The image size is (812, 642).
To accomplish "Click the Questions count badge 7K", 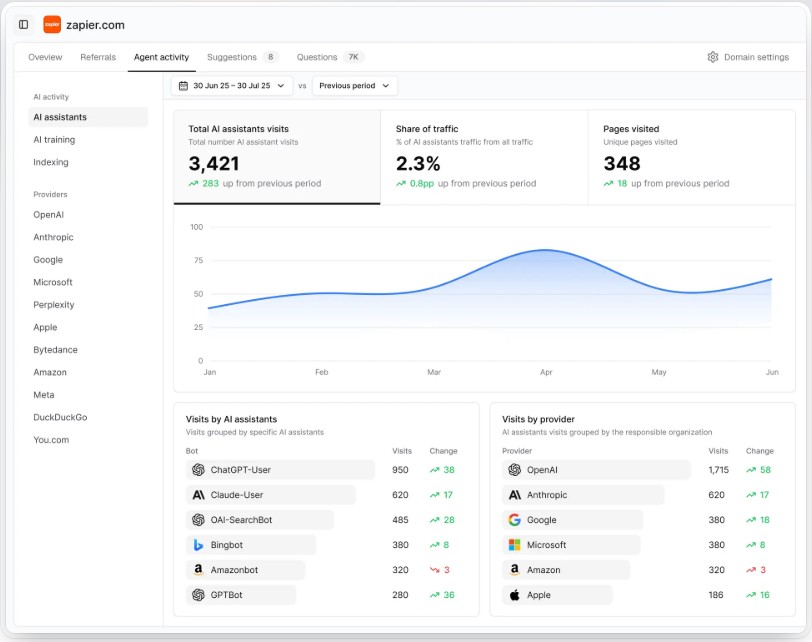I will click(x=353, y=57).
